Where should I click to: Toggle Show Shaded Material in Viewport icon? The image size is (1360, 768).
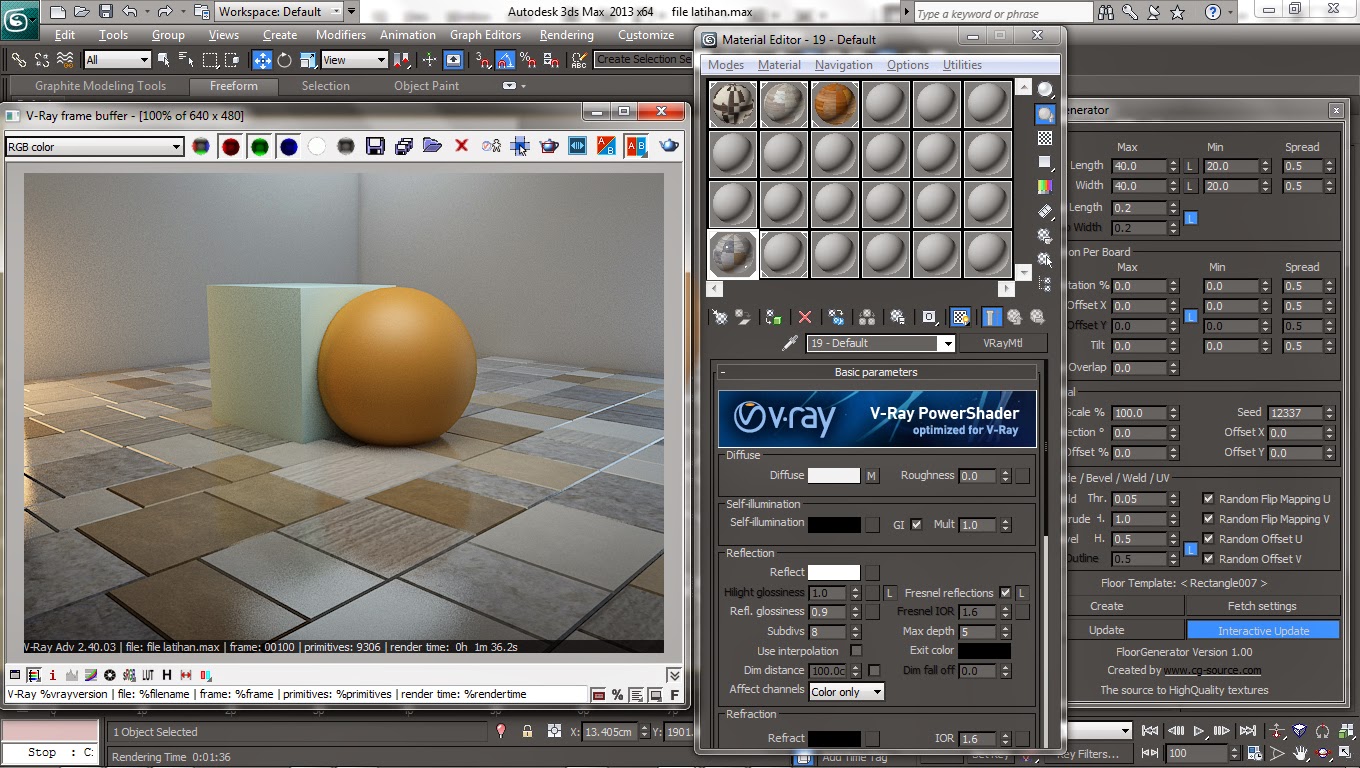pos(960,317)
